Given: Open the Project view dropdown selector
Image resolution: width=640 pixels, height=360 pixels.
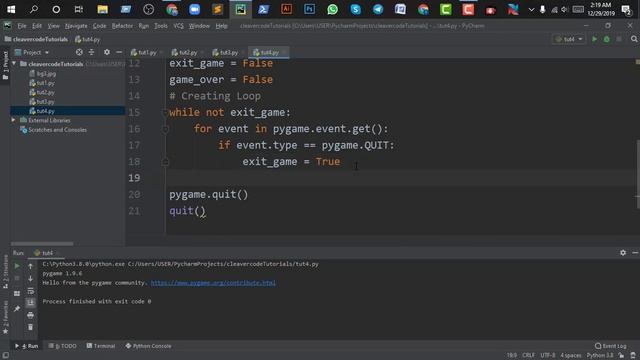Looking at the screenshot, I should point(32,52).
